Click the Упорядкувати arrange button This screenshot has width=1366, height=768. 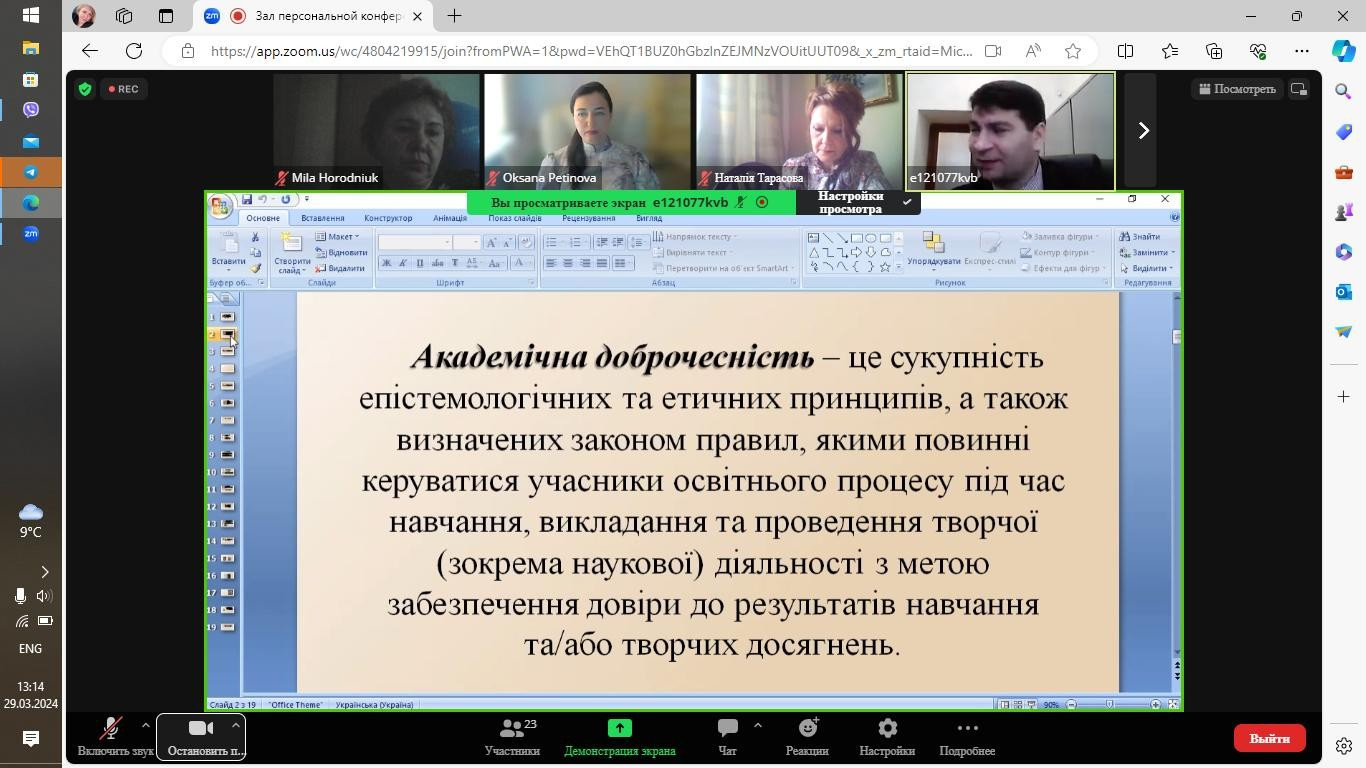pos(934,251)
